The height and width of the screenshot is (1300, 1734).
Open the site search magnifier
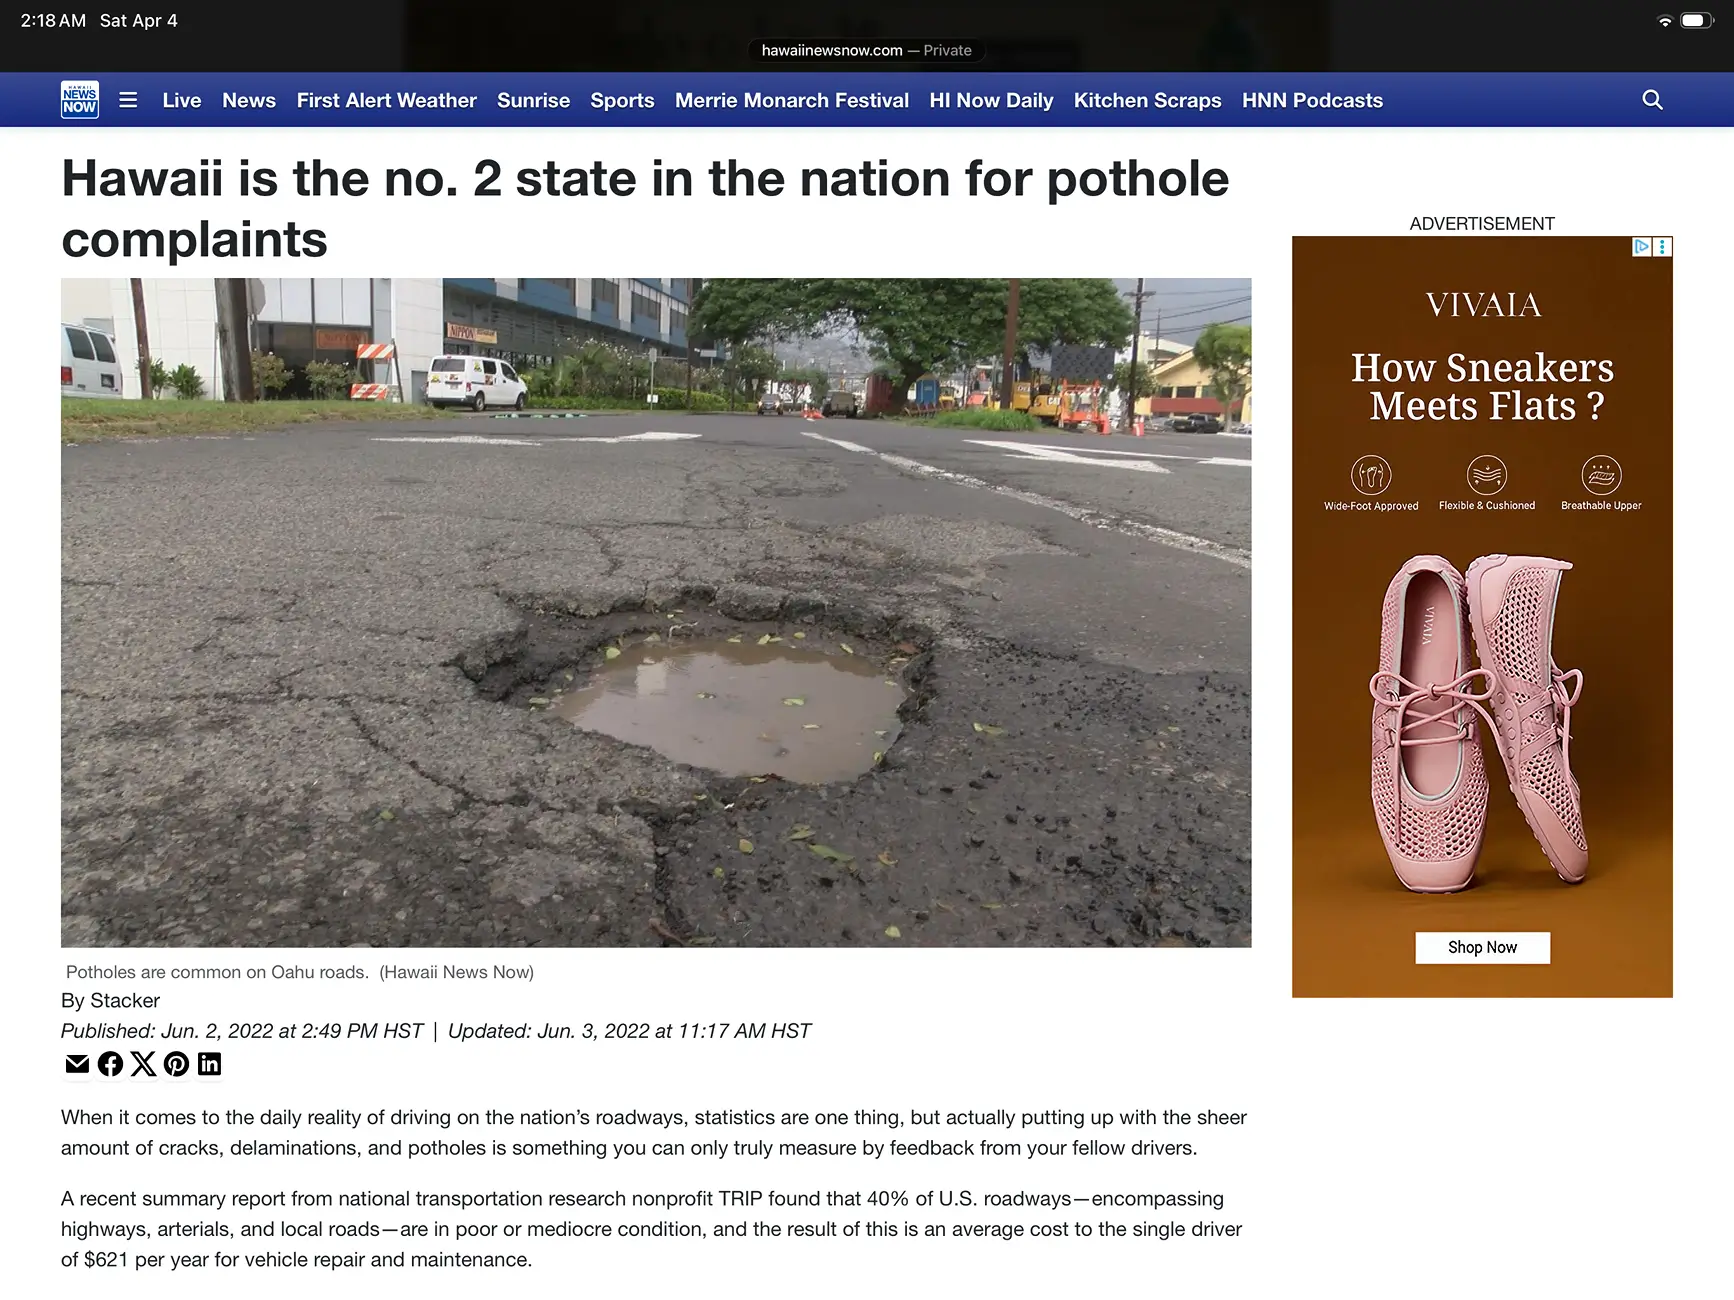[1652, 100]
